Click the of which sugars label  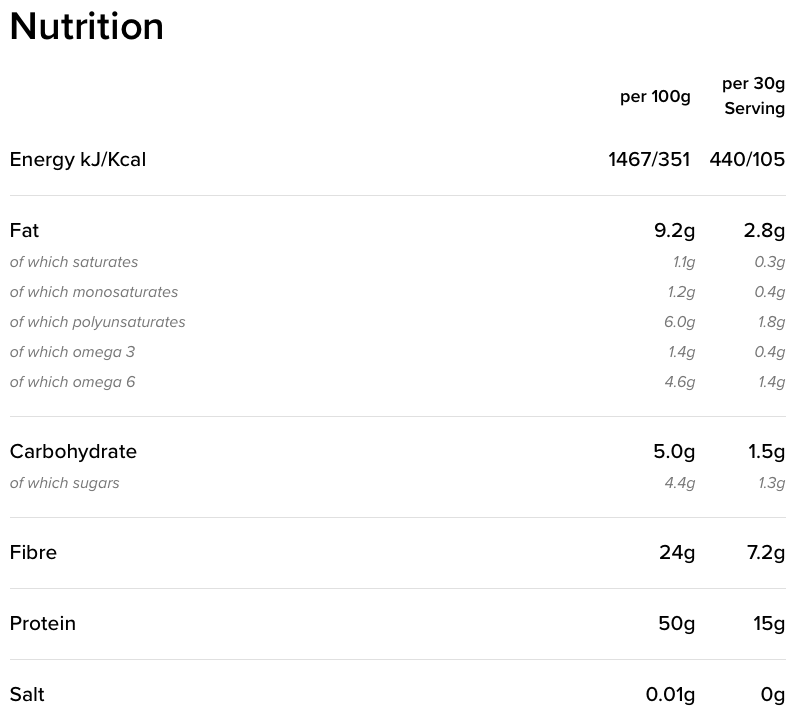(x=65, y=483)
